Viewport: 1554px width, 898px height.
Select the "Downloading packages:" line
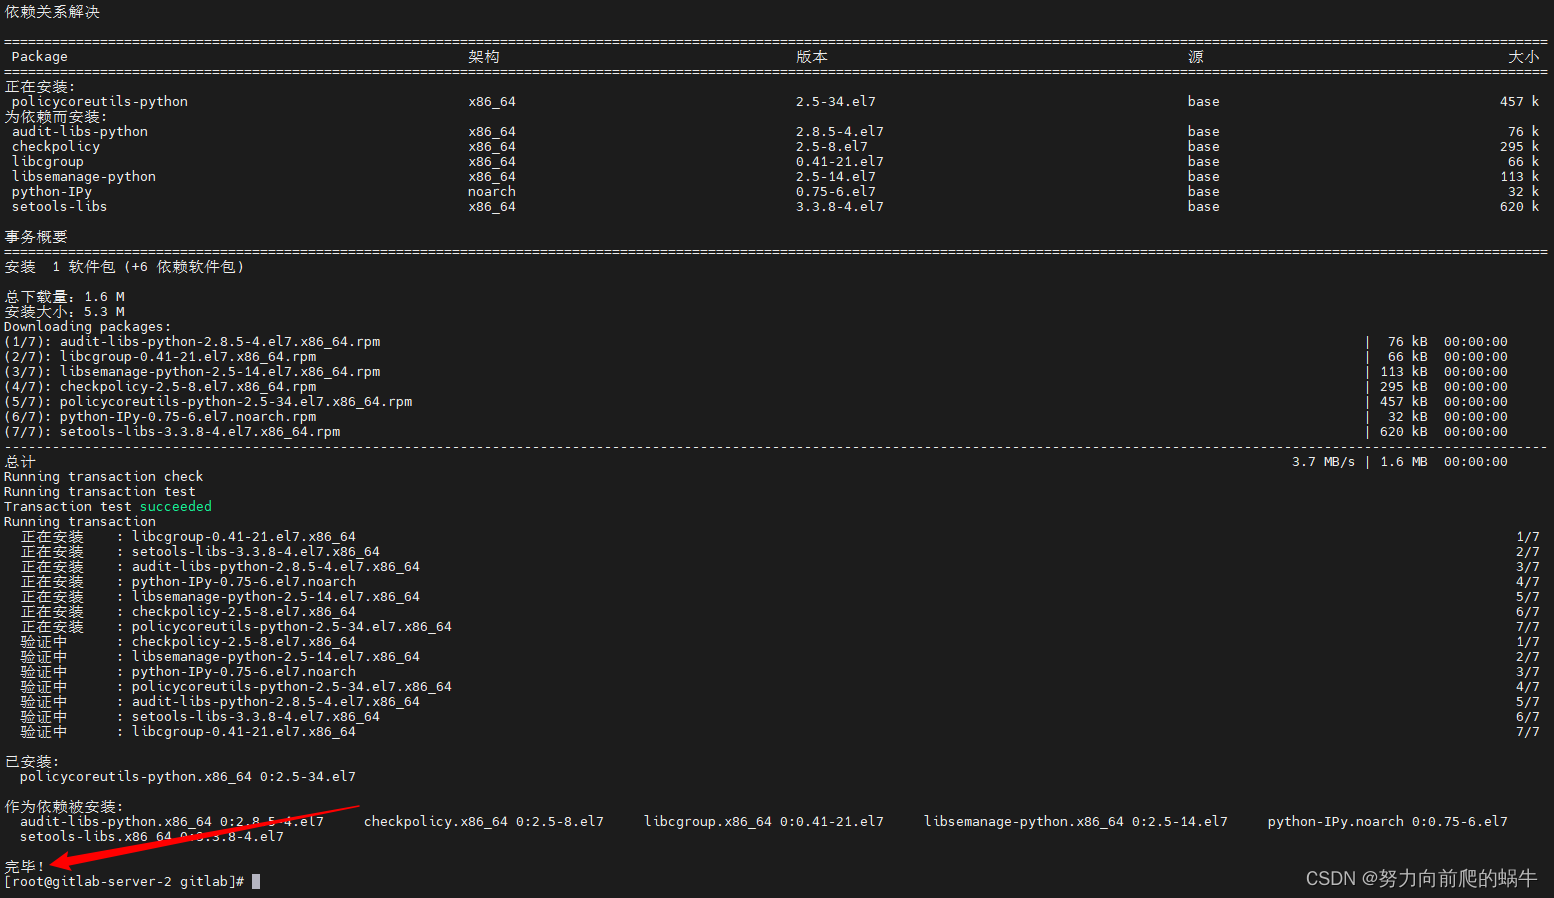[x=88, y=327]
